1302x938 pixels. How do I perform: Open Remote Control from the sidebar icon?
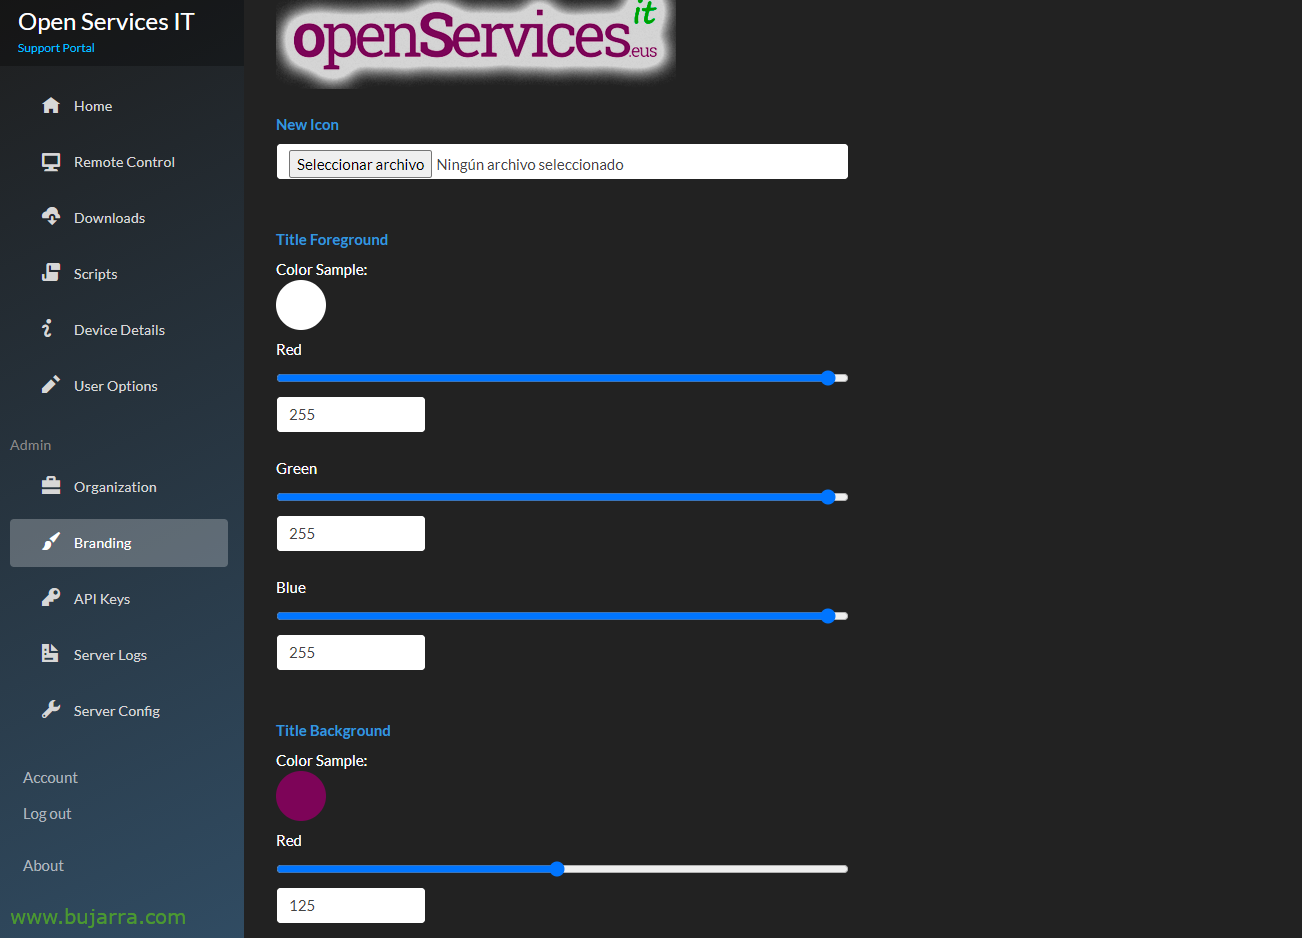[50, 161]
